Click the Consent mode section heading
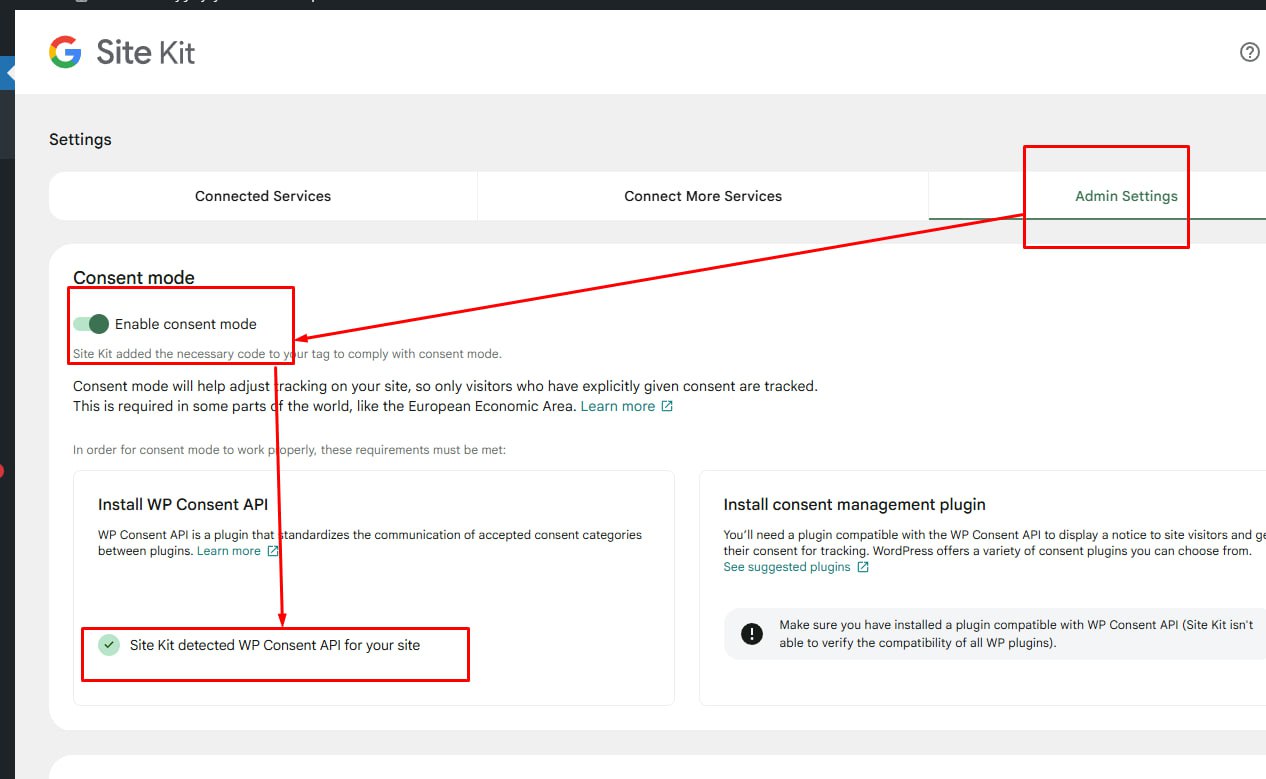This screenshot has width=1266, height=779. [x=134, y=277]
